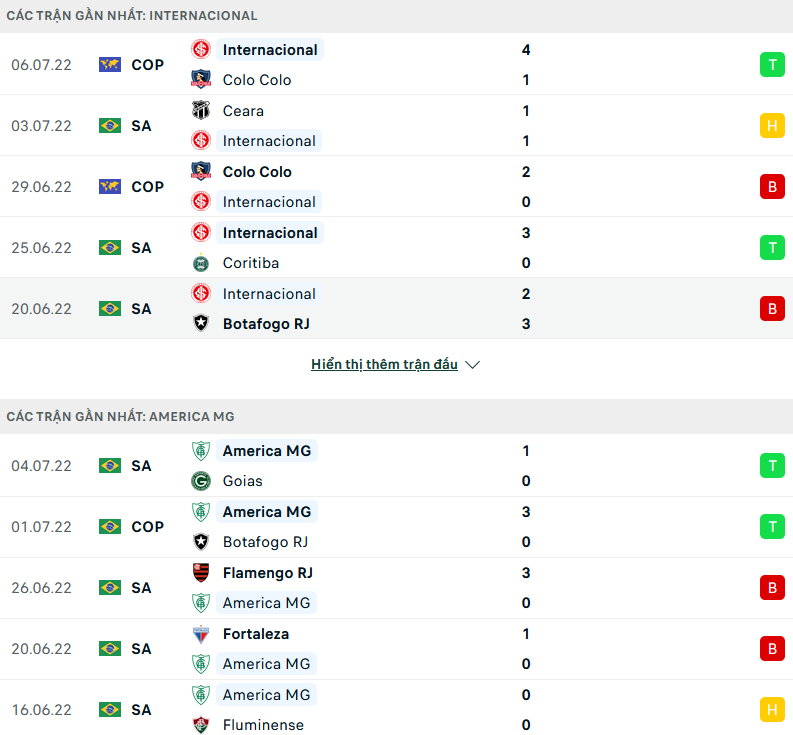Click COP competition flag on 06.07.22 match
This screenshot has width=793, height=735.
(x=110, y=65)
